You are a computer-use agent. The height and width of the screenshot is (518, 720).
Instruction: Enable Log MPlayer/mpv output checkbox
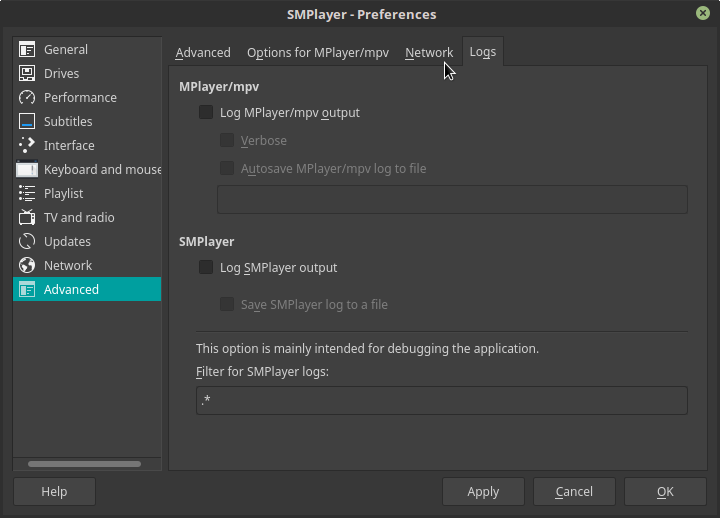click(206, 113)
